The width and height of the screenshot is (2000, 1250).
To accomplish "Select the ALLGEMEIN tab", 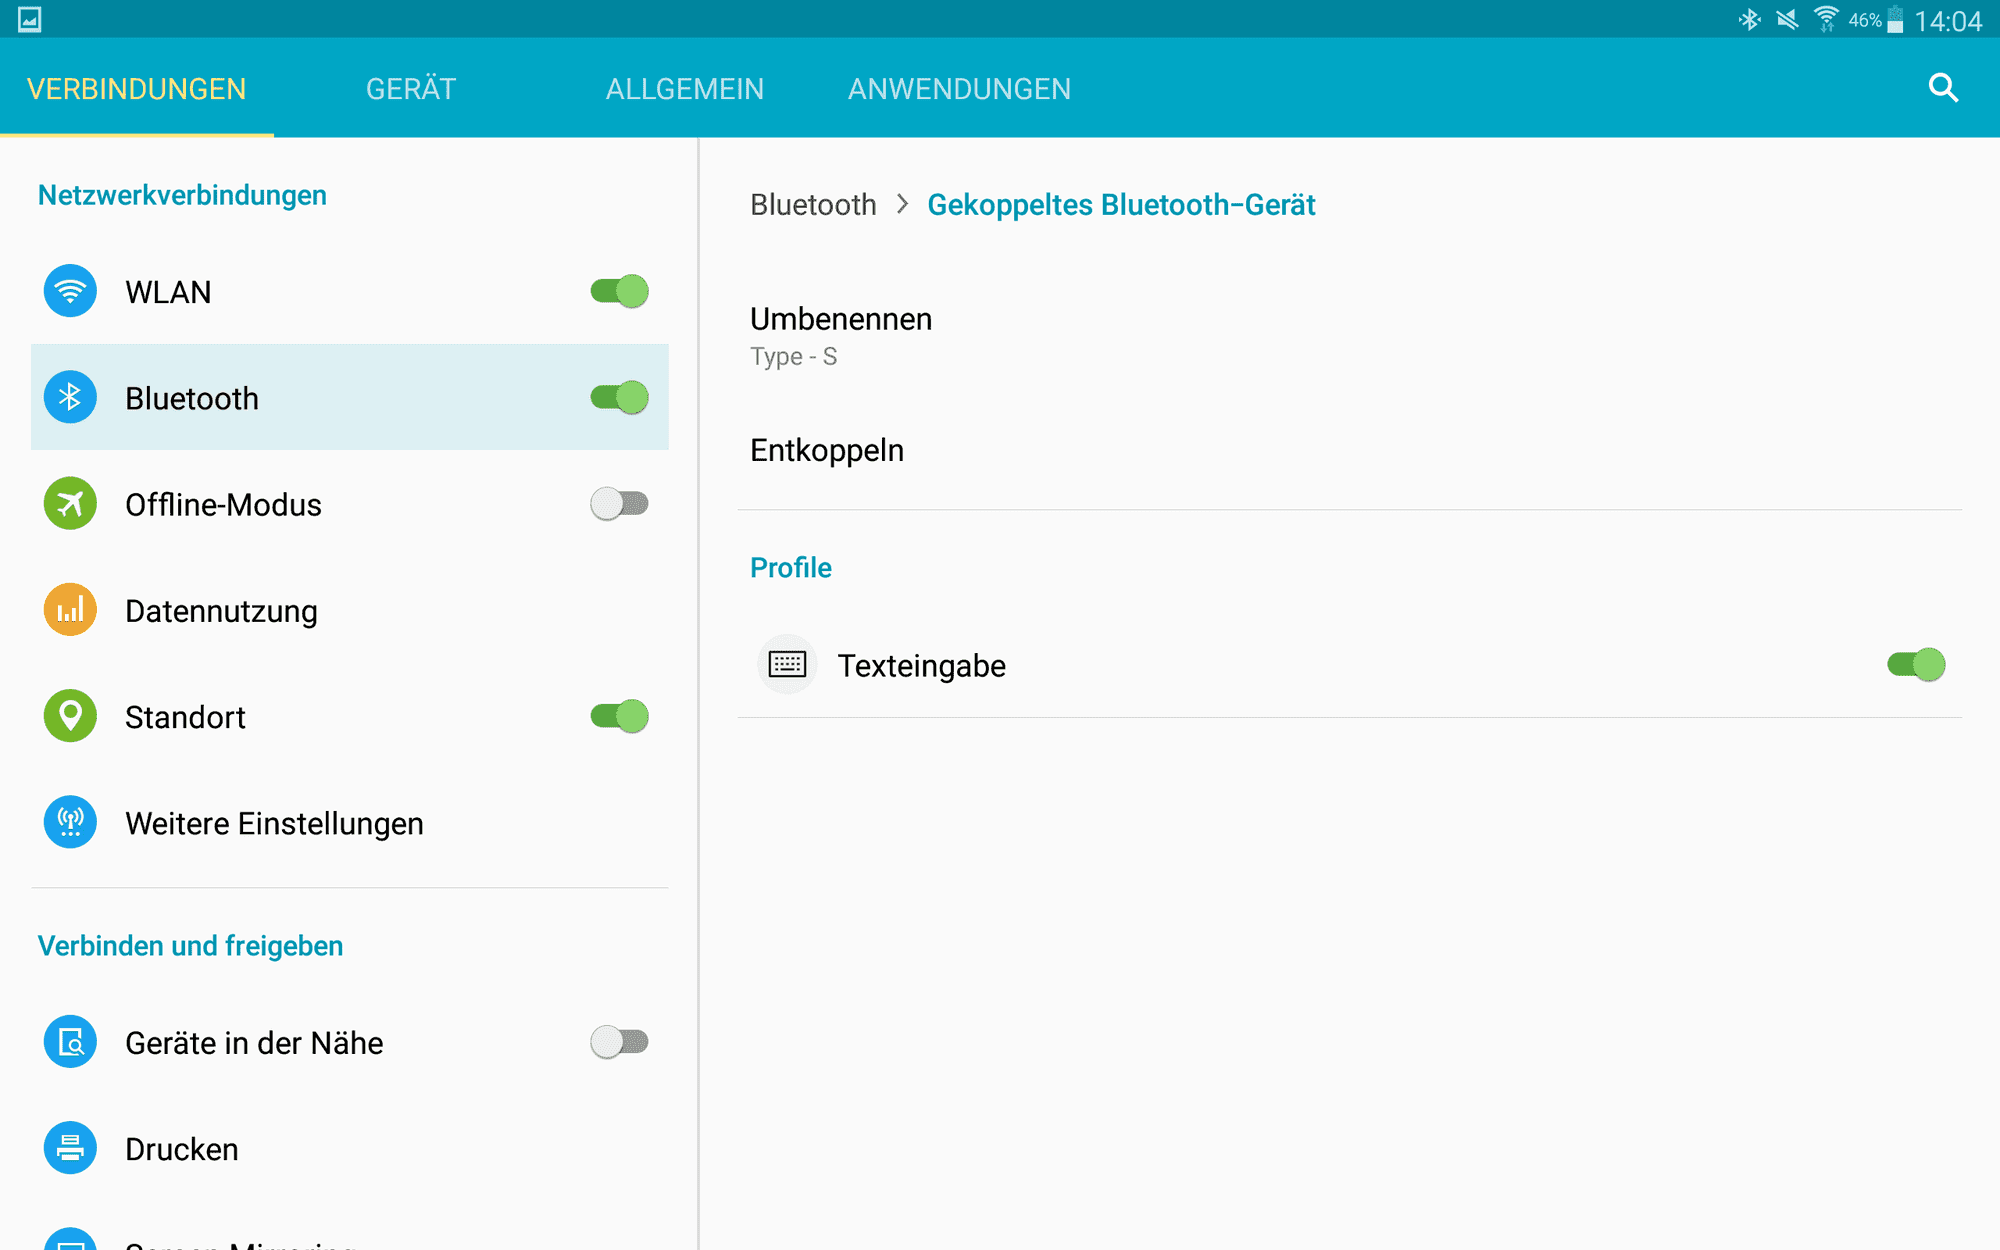I will (x=684, y=89).
